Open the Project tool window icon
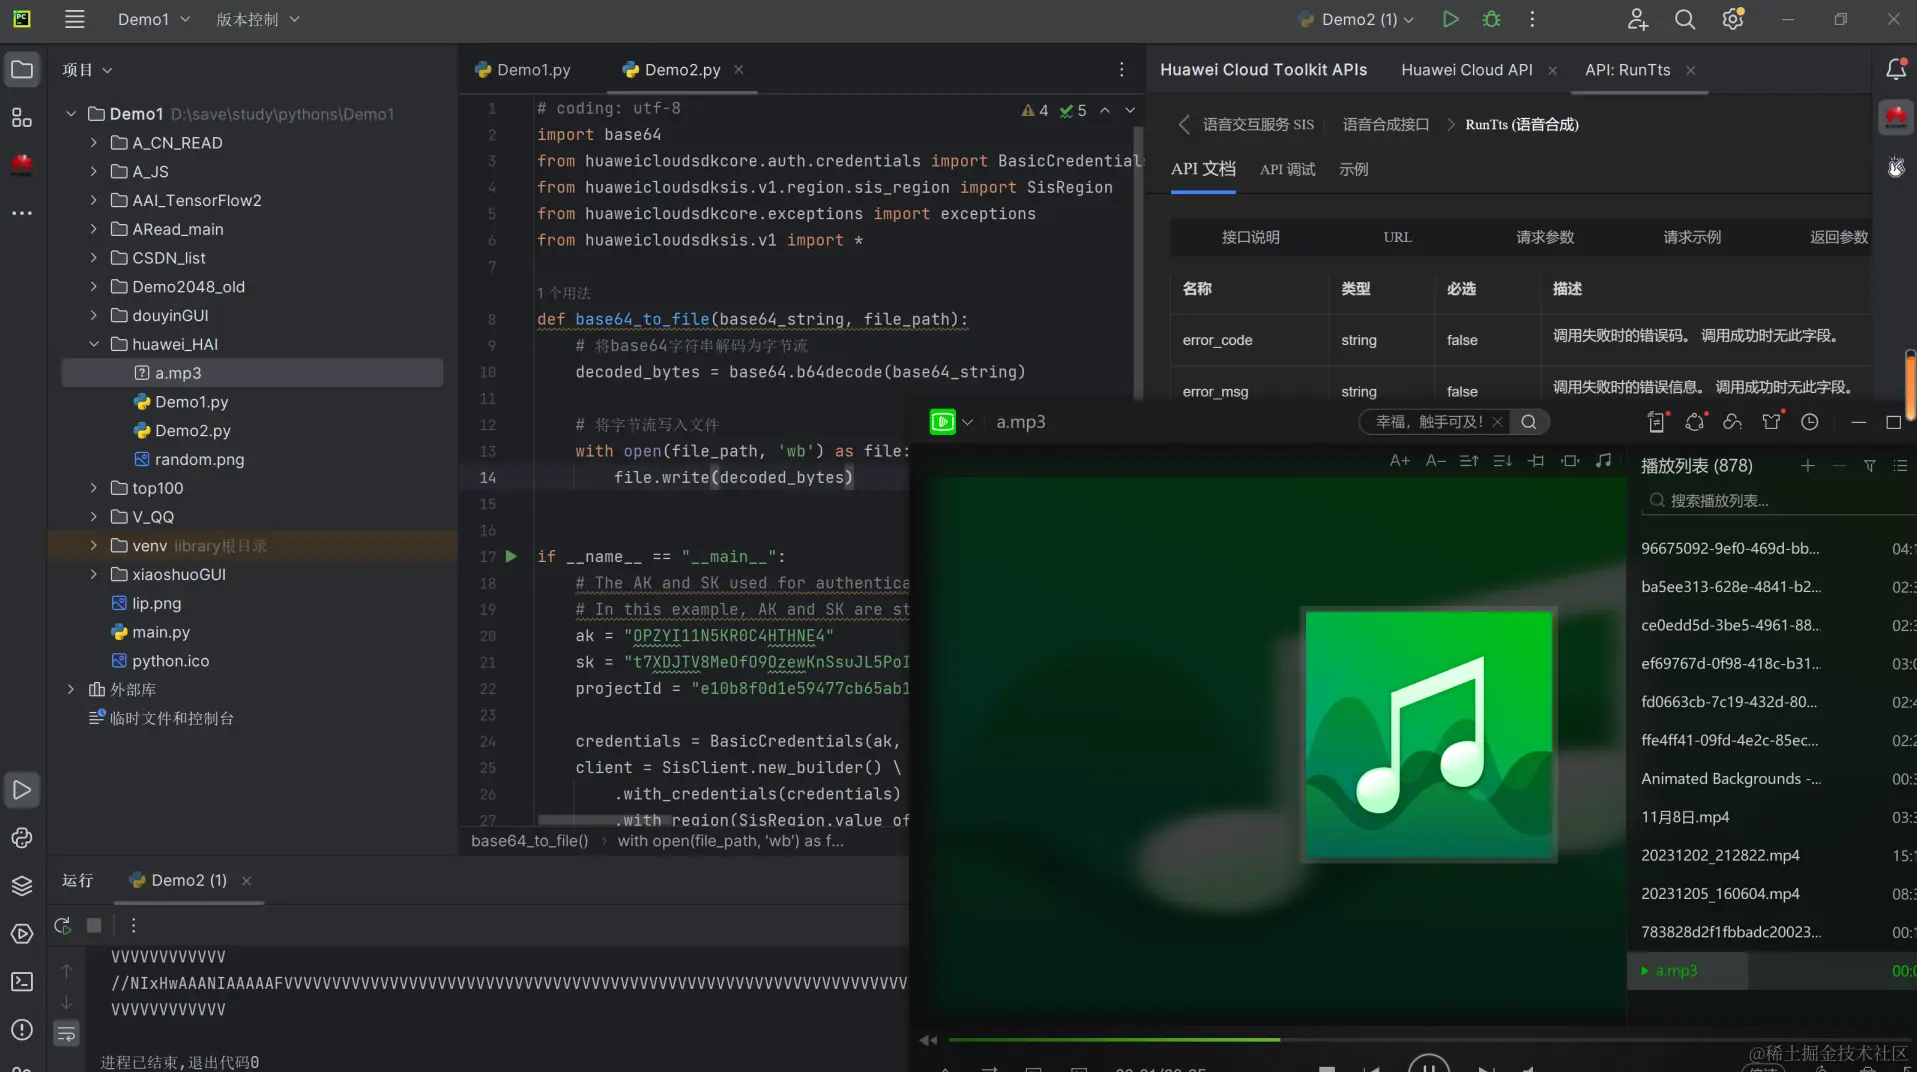Image resolution: width=1917 pixels, height=1072 pixels. click(22, 70)
